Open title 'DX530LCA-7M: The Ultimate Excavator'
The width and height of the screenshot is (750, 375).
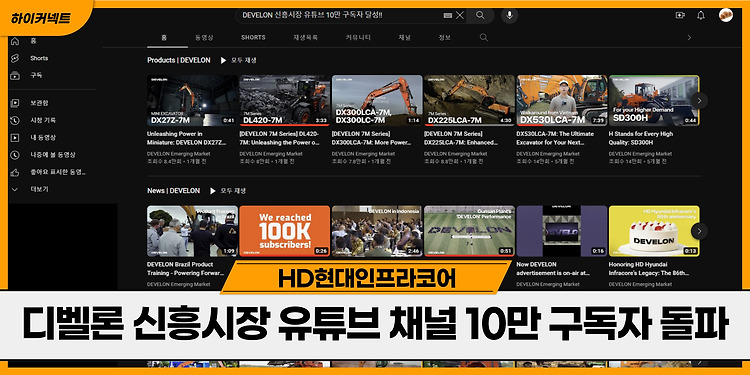(555, 138)
